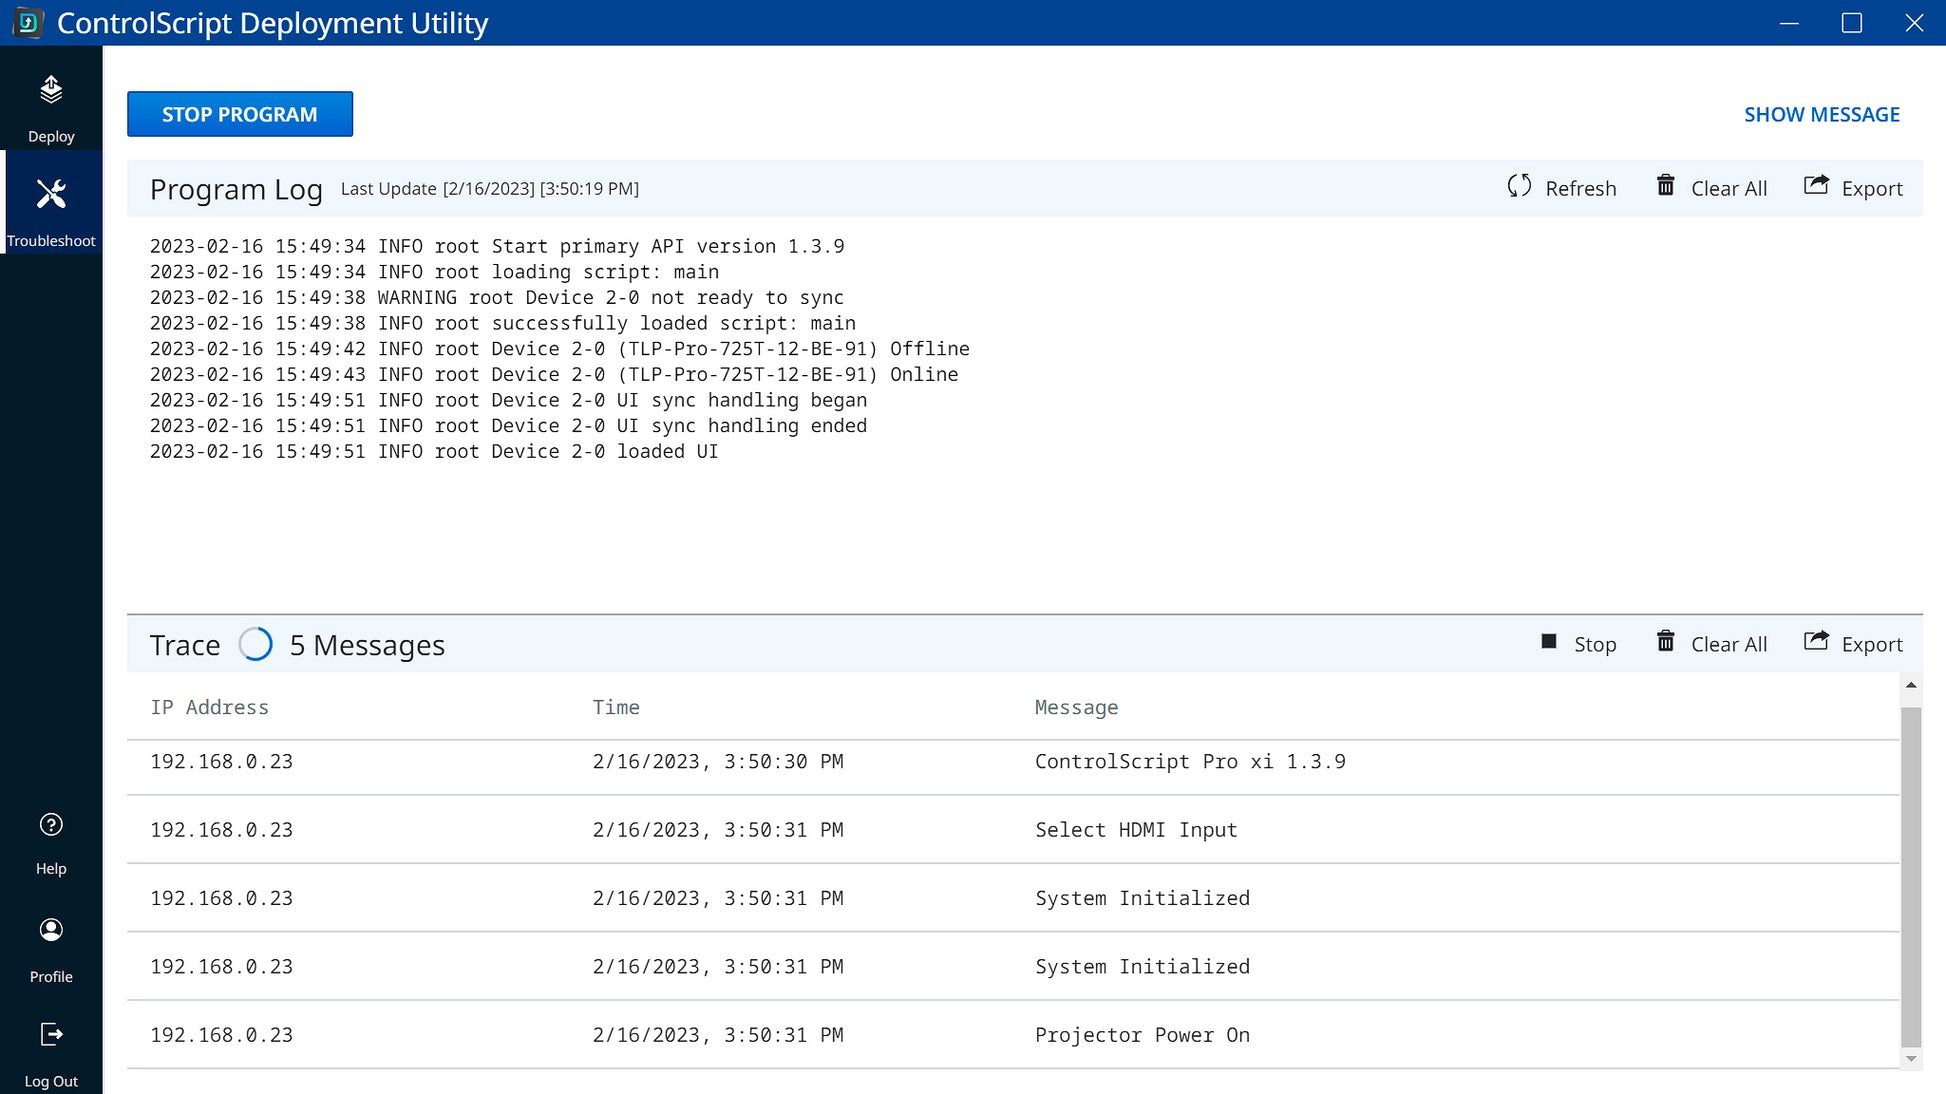
Task: Click the Help label in sidebar
Action: coord(51,869)
